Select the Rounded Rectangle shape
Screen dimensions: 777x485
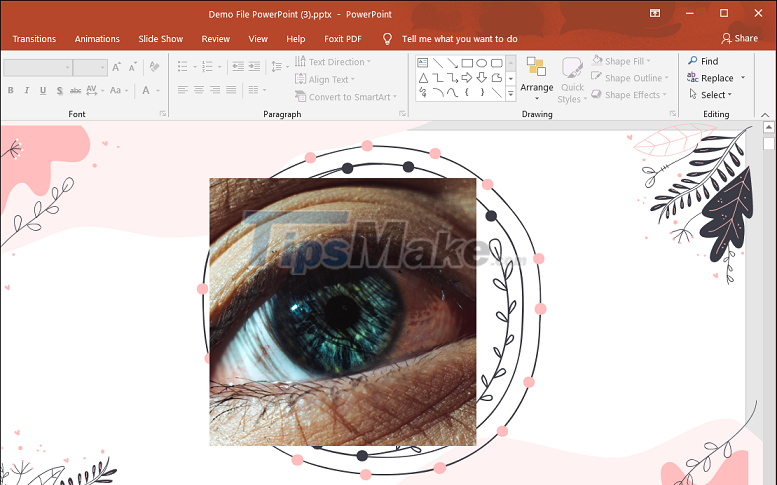pyautogui.click(x=497, y=63)
